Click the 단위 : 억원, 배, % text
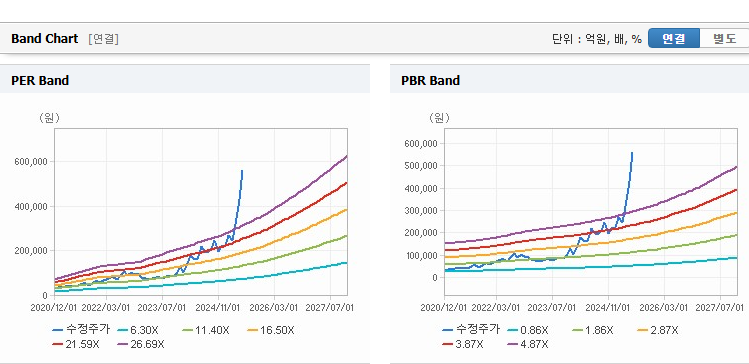The image size is (749, 364). (x=597, y=39)
